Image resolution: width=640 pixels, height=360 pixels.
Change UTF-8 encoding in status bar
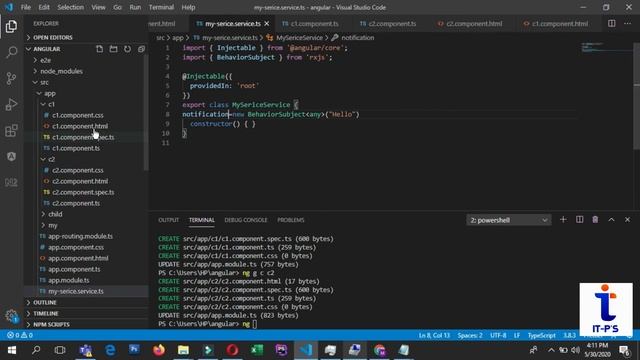[x=498, y=335]
